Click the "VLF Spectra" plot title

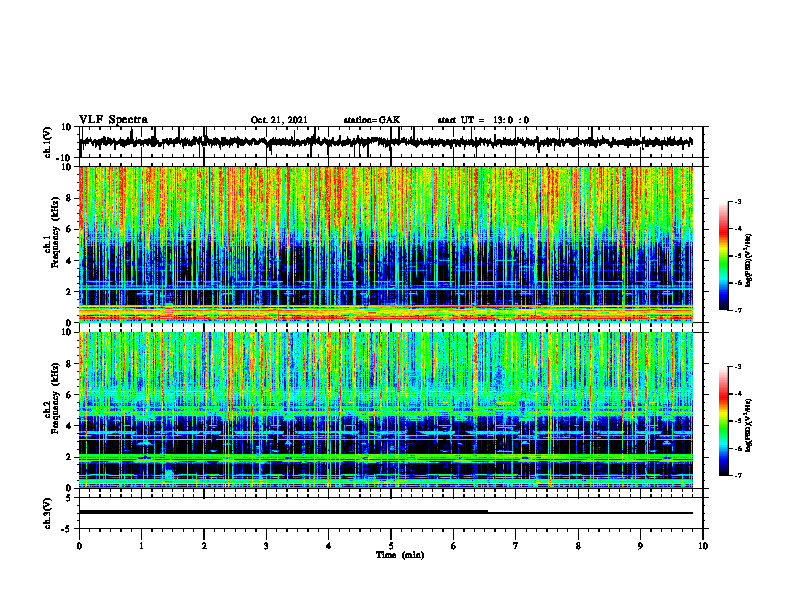pyautogui.click(x=113, y=120)
